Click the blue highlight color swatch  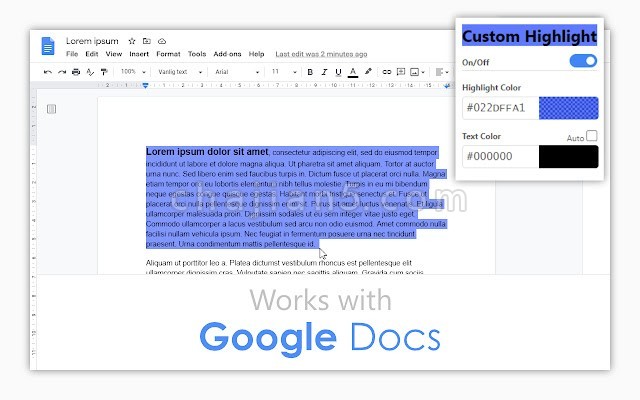pos(569,108)
